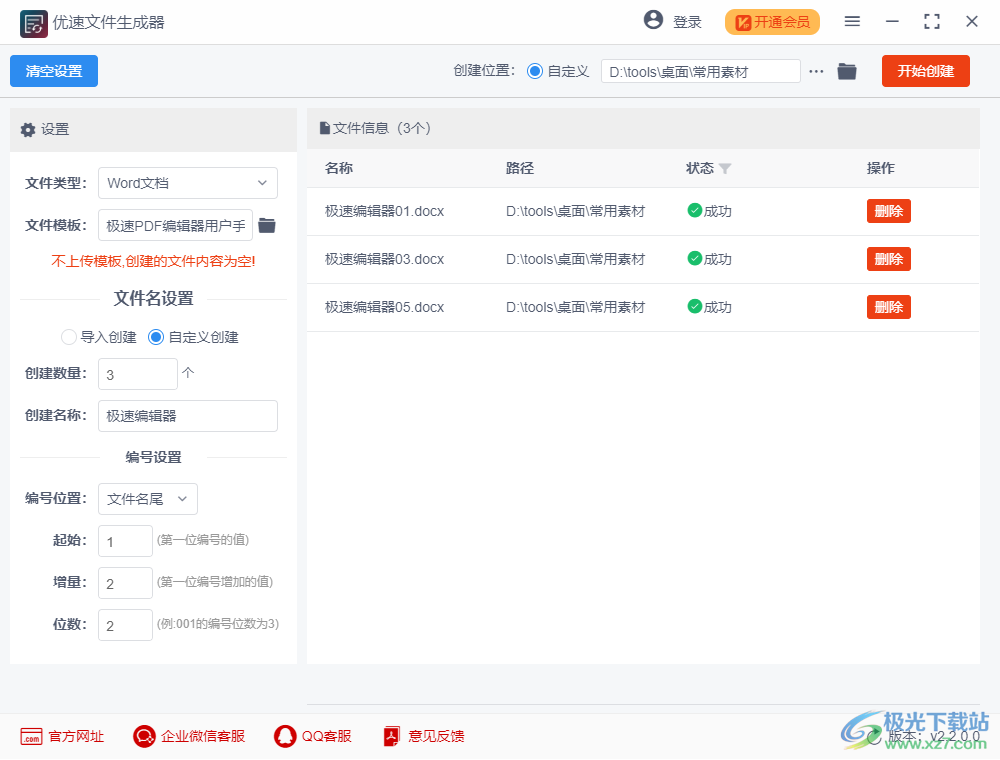
Task: Click the template folder browse icon
Action: point(267,225)
